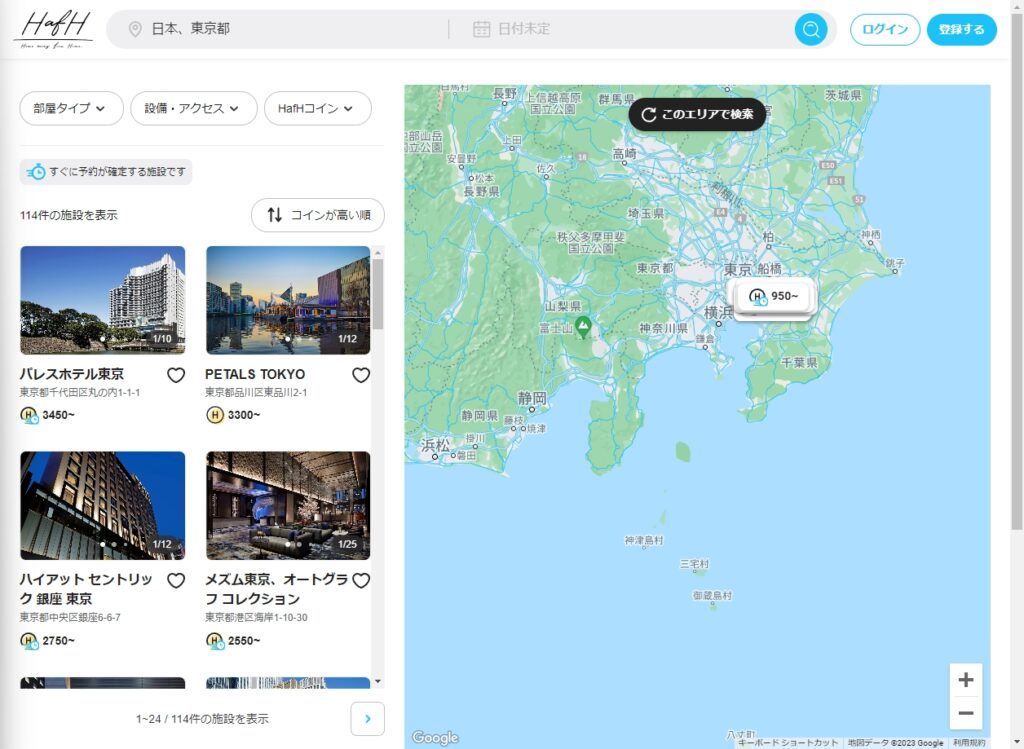This screenshot has height=749, width=1024.
Task: Open パレスホテル東京 photo thumbnail
Action: [103, 300]
